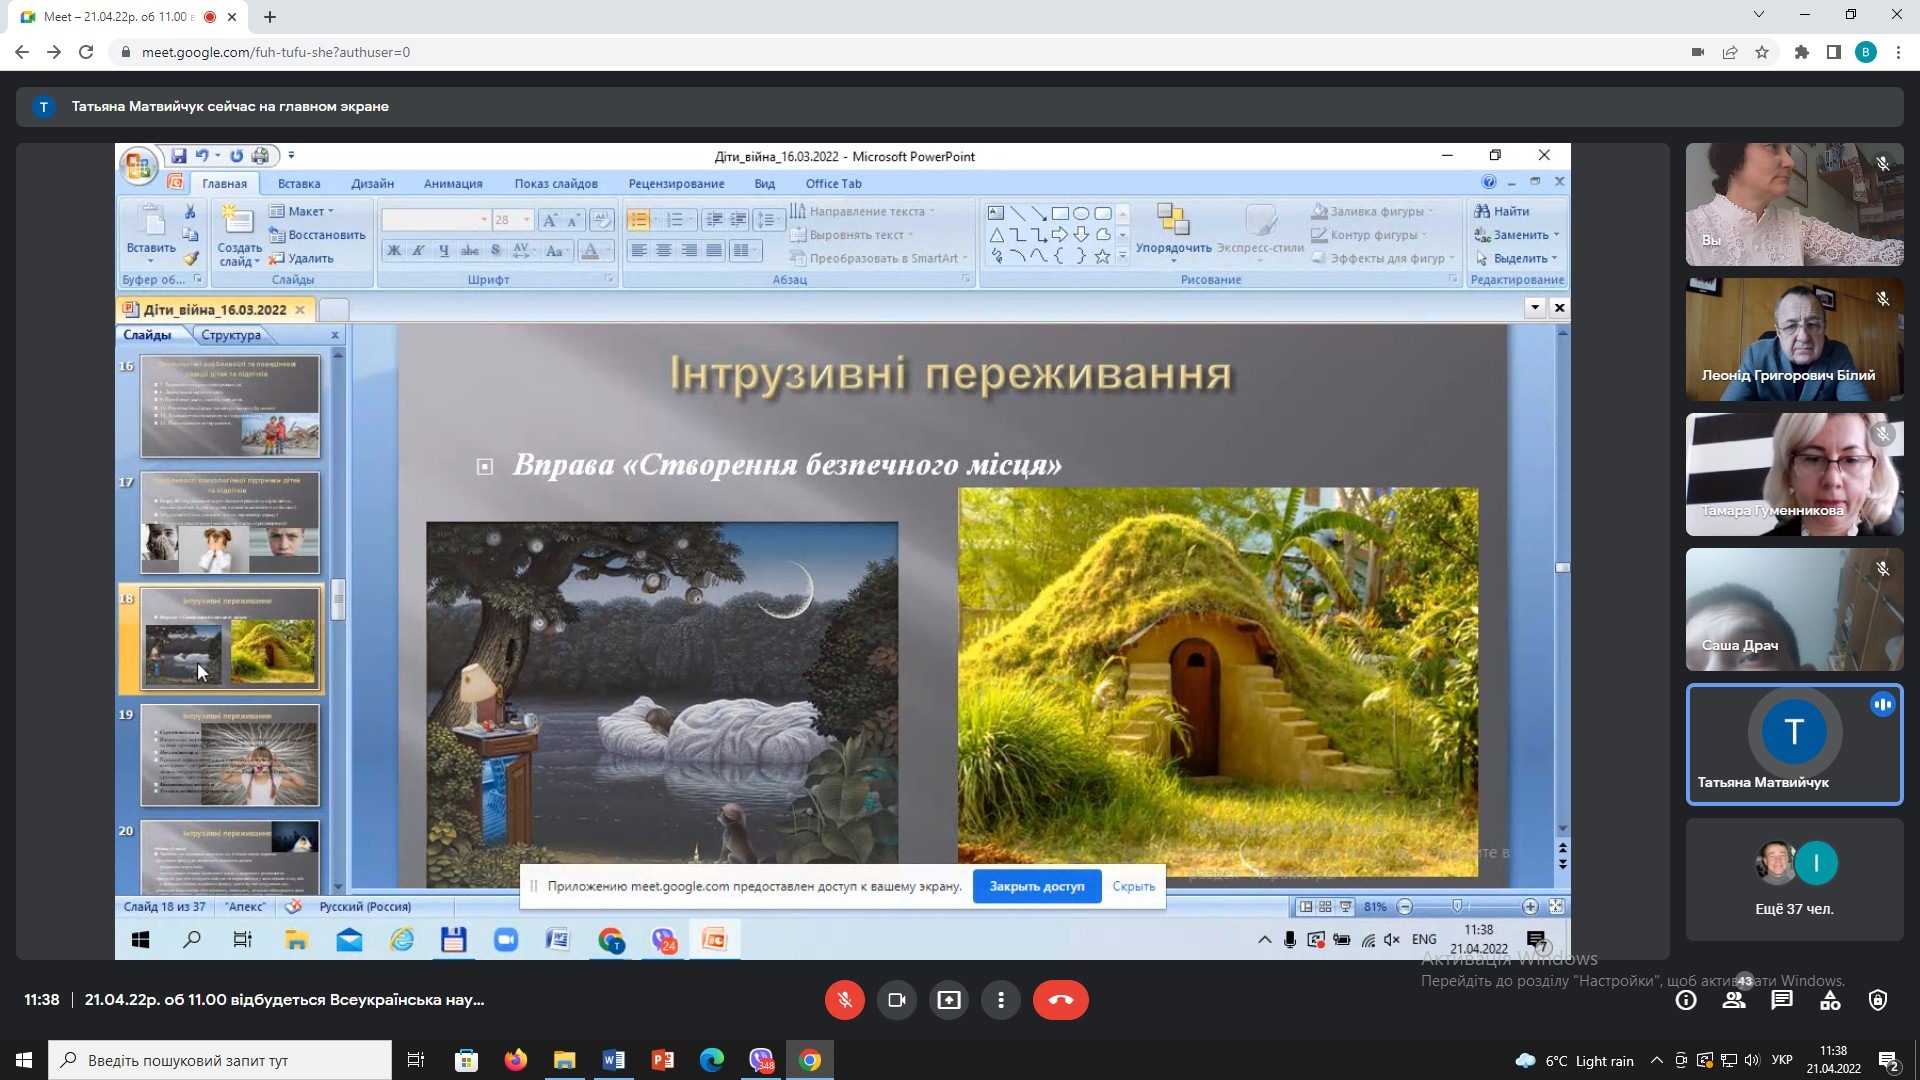Bookmark this page with star icon
The image size is (1920, 1080).
click(1762, 52)
